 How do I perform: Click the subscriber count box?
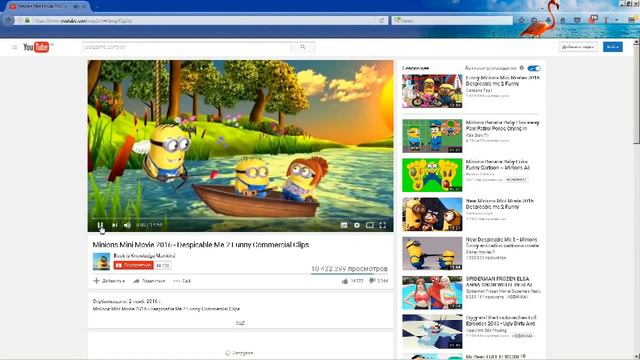coord(162,265)
